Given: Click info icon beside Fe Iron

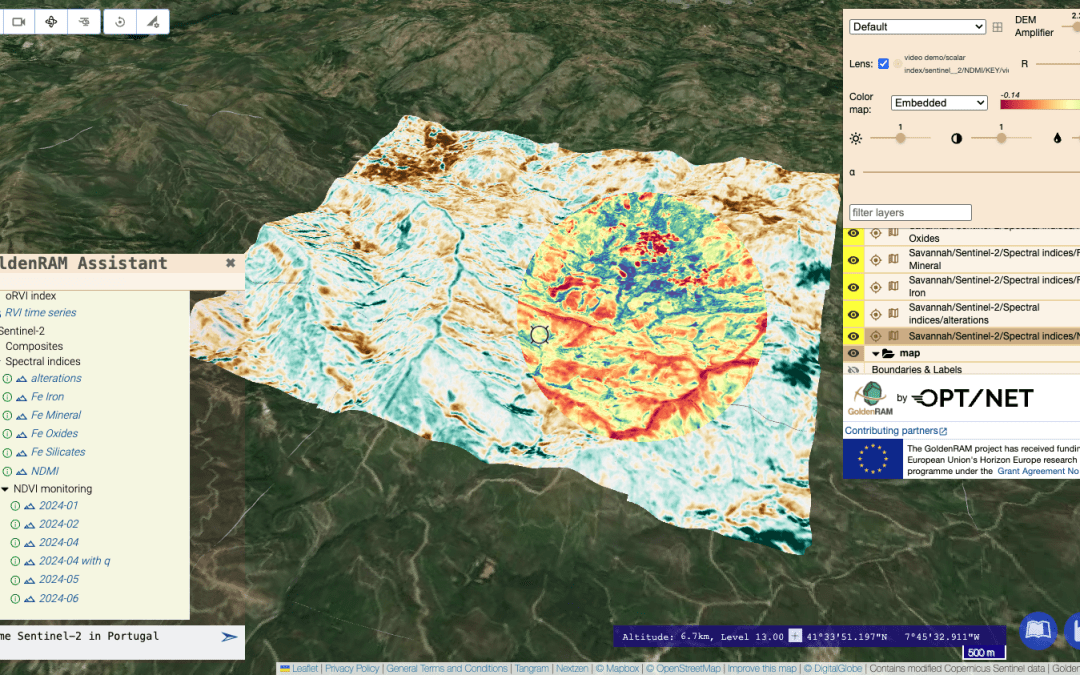Looking at the screenshot, I should [7, 397].
